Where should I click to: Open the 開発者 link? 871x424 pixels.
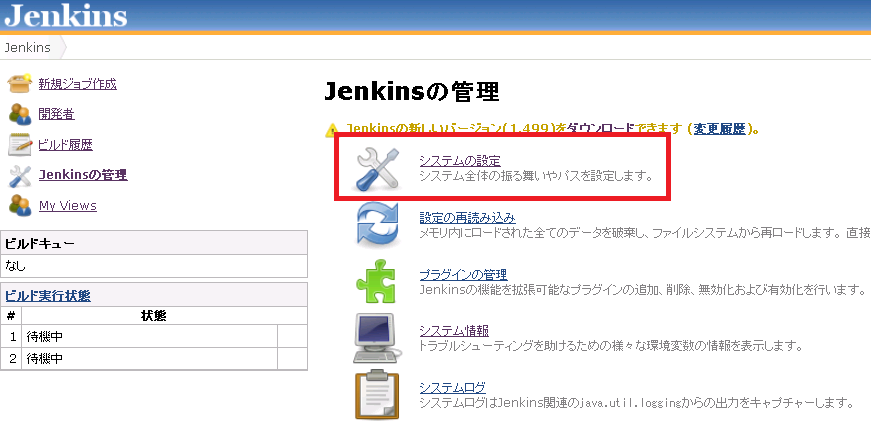[x=57, y=114]
